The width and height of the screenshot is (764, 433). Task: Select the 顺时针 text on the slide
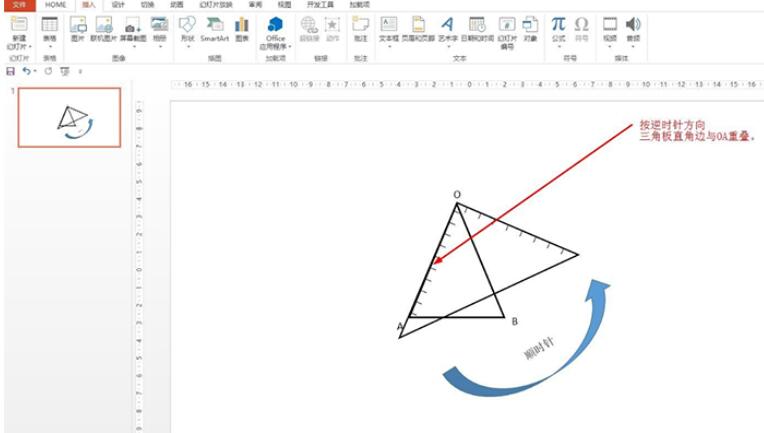539,349
